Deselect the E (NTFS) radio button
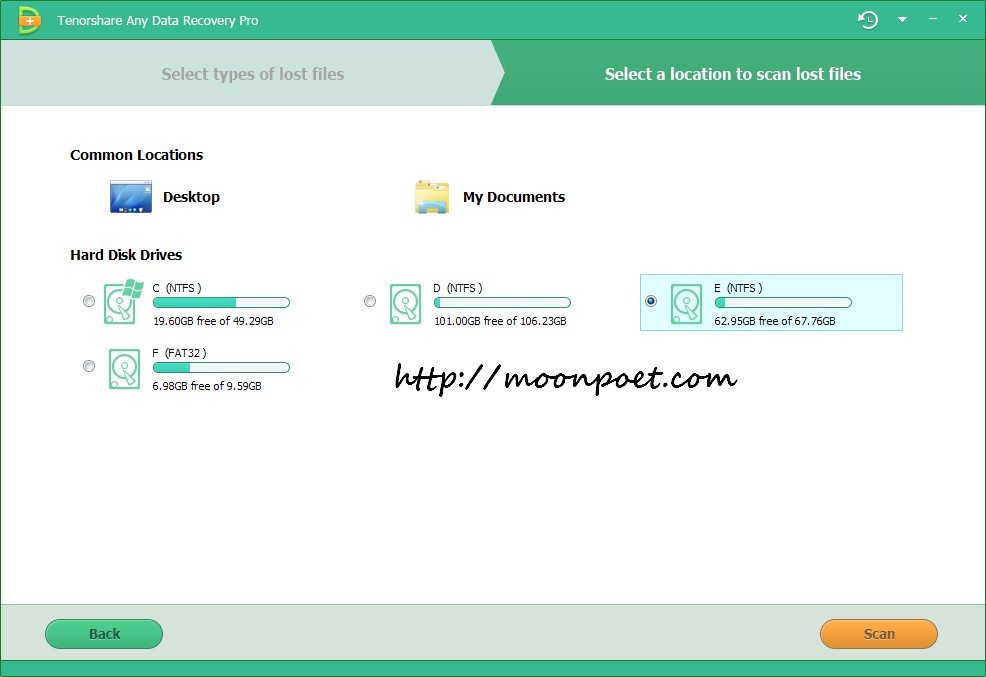 [651, 300]
